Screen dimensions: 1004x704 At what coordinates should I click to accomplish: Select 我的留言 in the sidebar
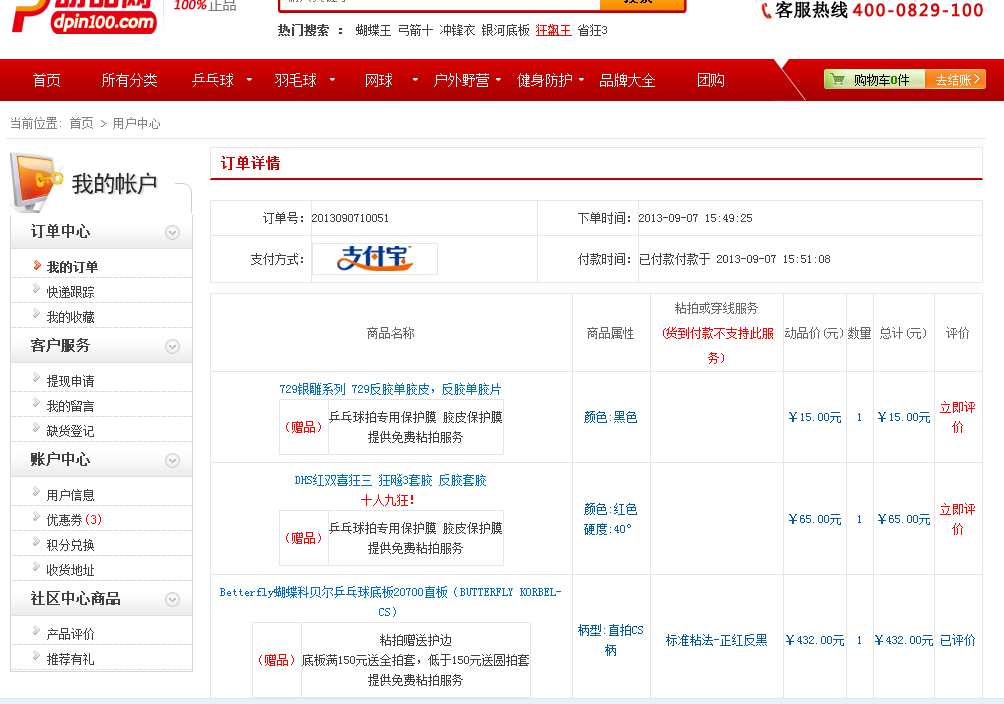click(70, 406)
